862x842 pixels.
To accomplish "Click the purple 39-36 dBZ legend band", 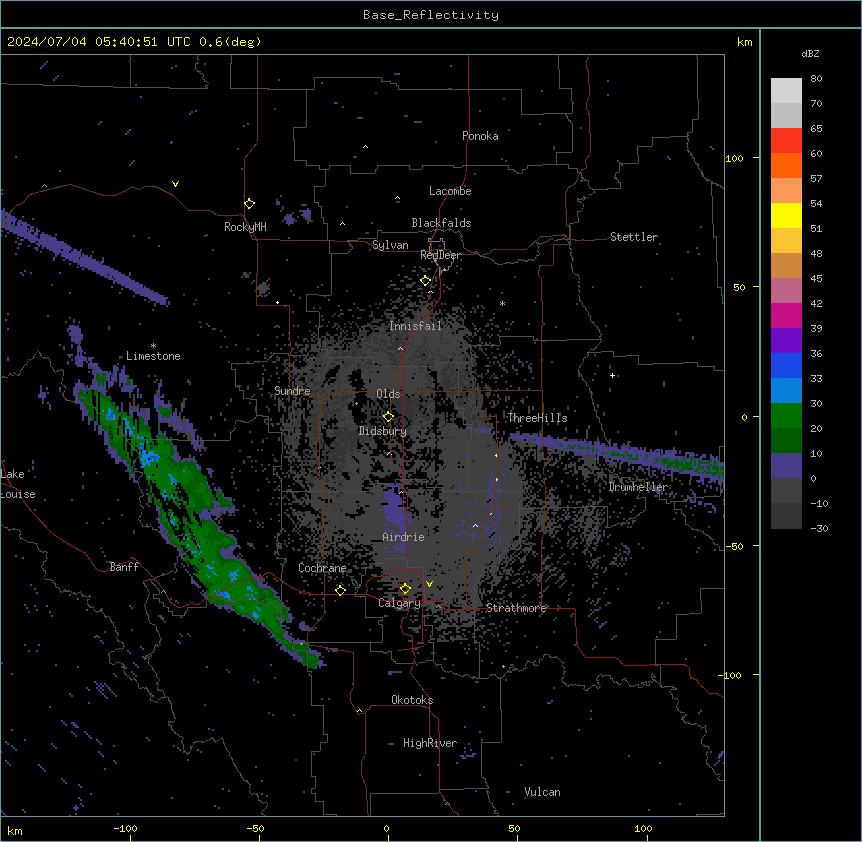I will point(786,341).
